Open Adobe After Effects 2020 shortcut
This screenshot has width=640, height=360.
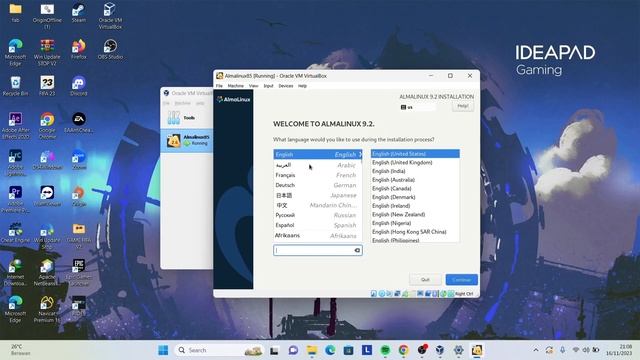15,125
